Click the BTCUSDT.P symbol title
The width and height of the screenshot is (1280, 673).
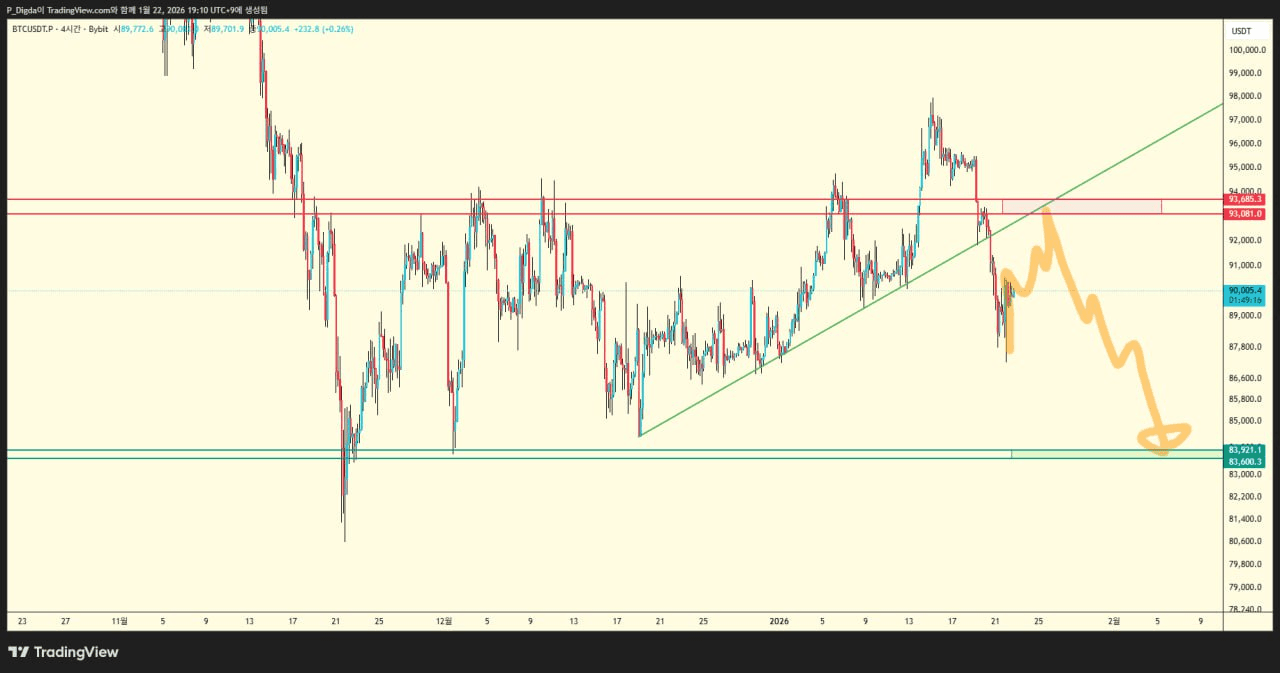click(x=31, y=29)
